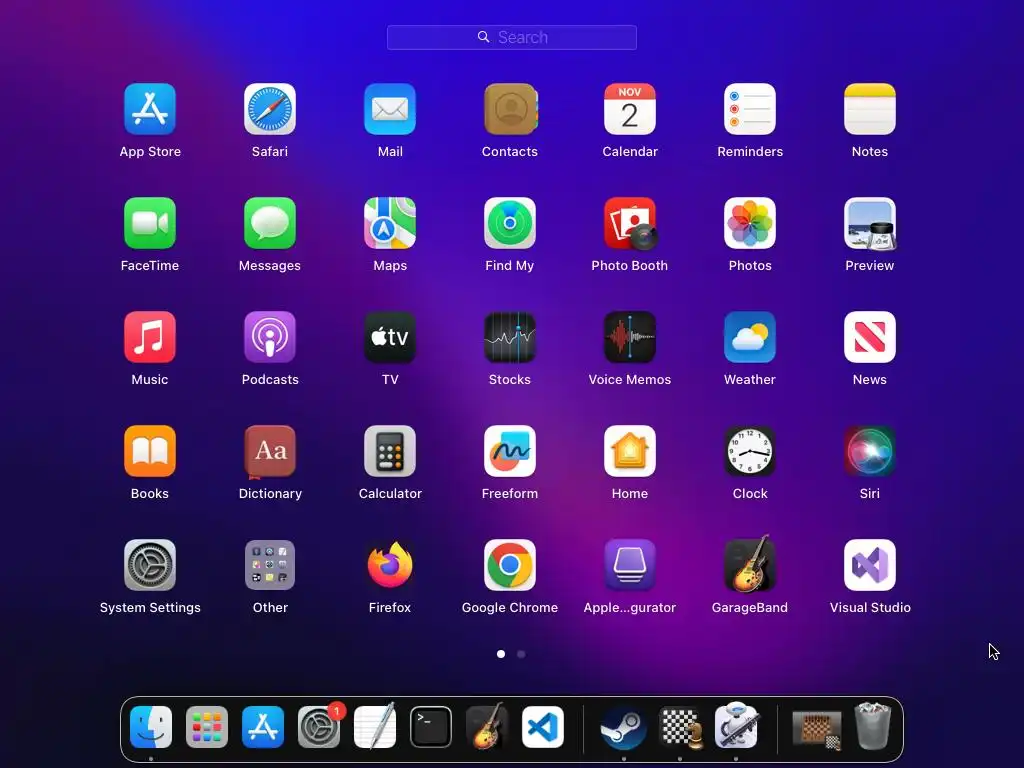Open System Settings with badge in Dock
The height and width of the screenshot is (768, 1024).
click(x=319, y=727)
